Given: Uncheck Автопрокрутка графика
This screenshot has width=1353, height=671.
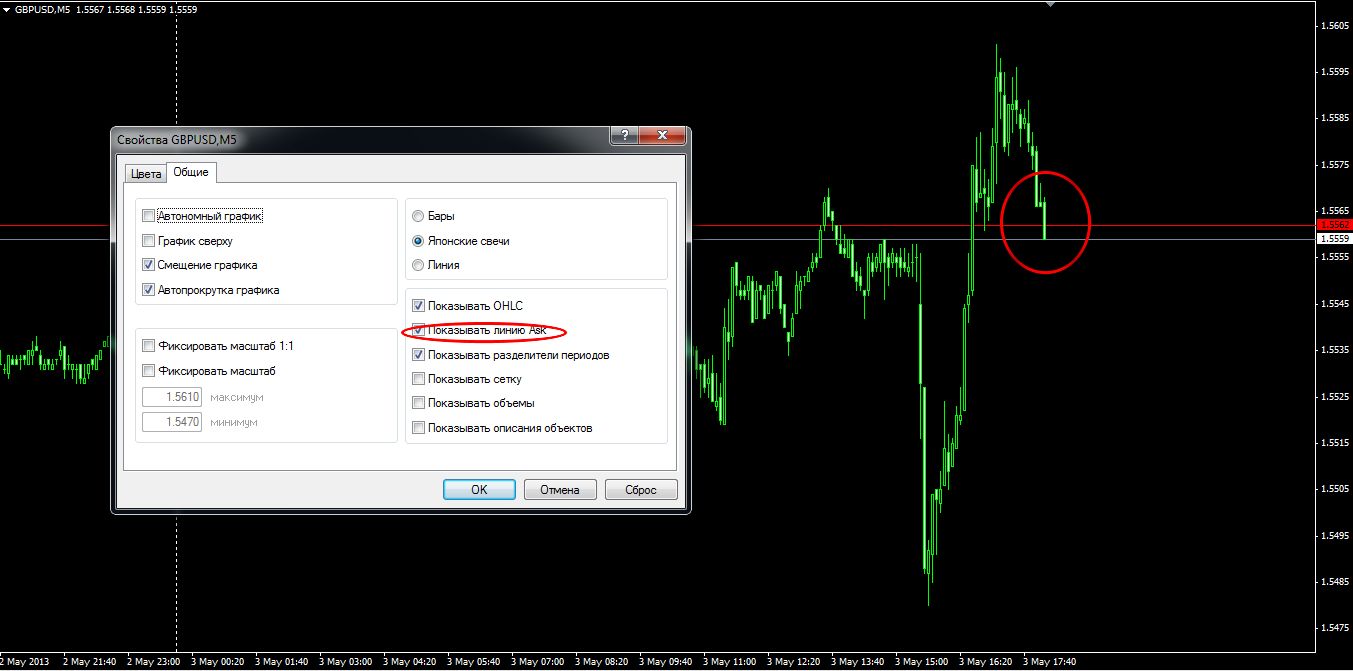Looking at the screenshot, I should pyautogui.click(x=149, y=290).
